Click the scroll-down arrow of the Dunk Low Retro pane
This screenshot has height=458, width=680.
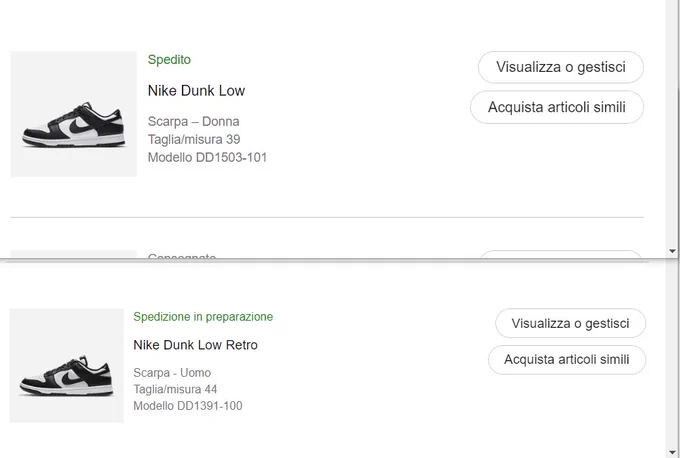pos(672,452)
